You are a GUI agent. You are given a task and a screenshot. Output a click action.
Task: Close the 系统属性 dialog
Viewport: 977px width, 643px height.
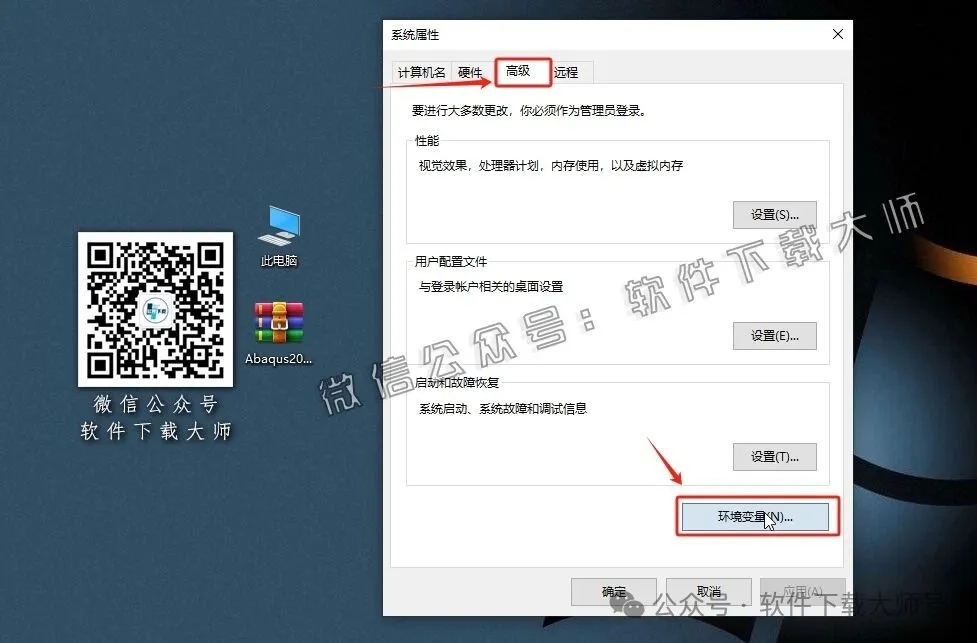click(x=837, y=34)
